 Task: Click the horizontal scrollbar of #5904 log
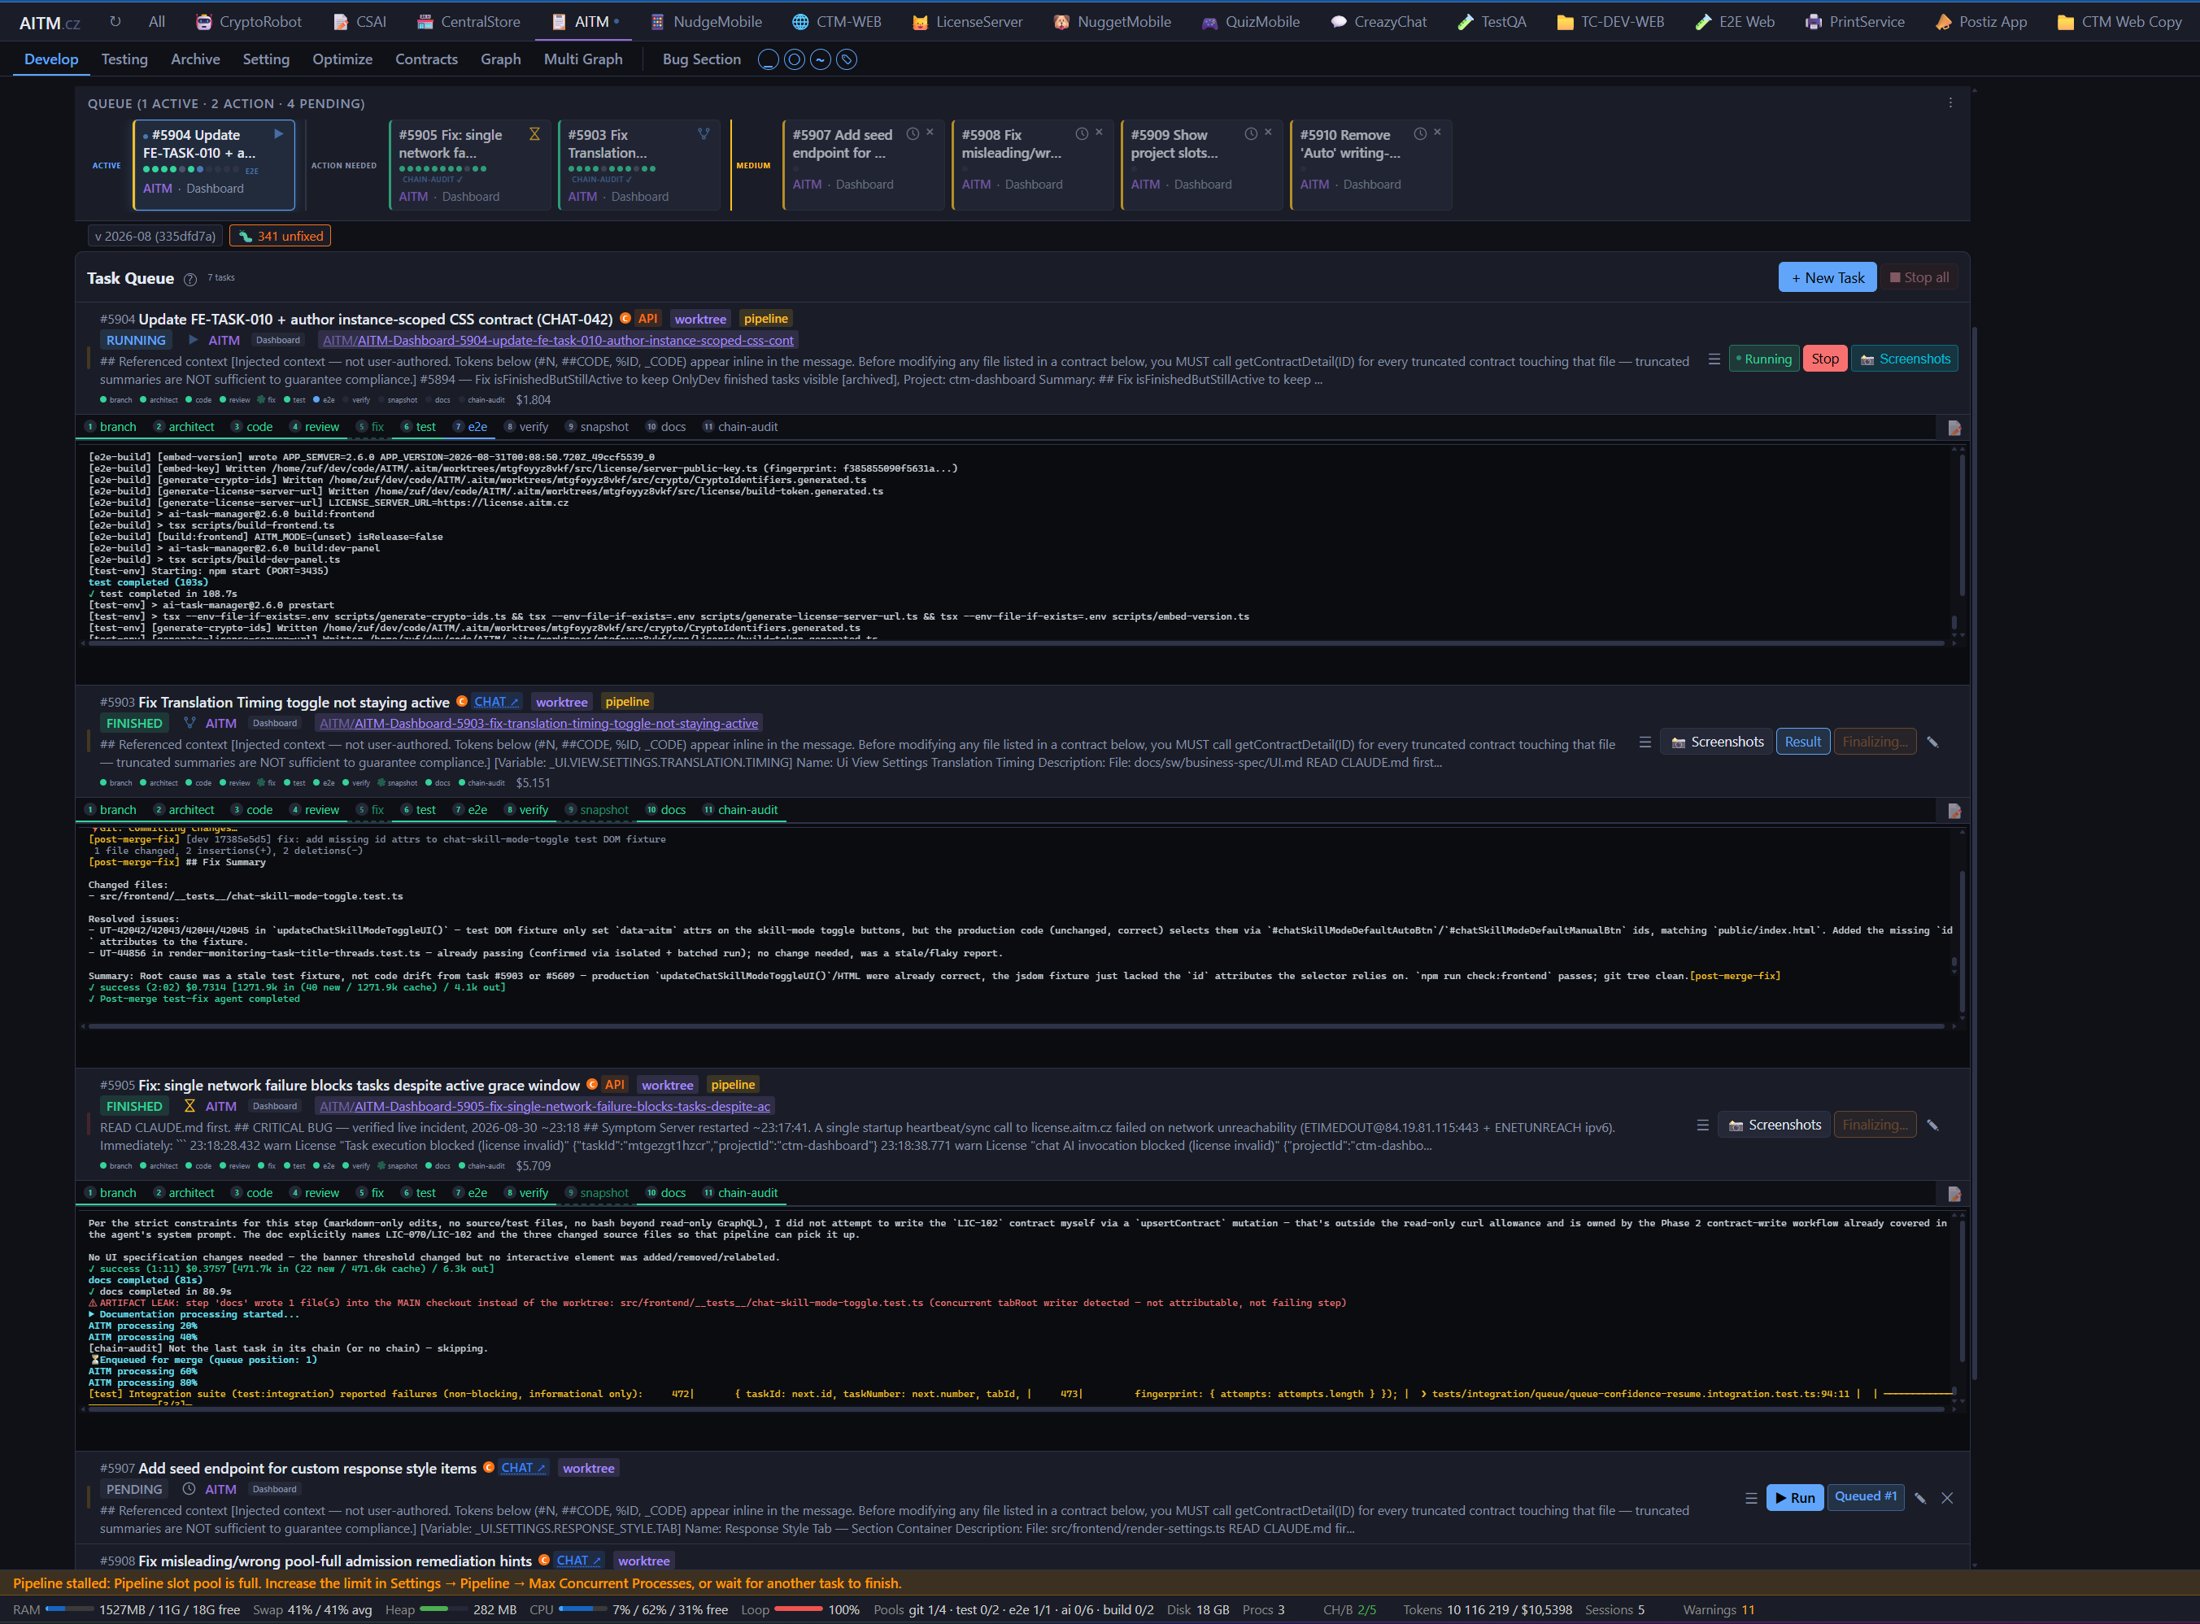[x=1015, y=643]
